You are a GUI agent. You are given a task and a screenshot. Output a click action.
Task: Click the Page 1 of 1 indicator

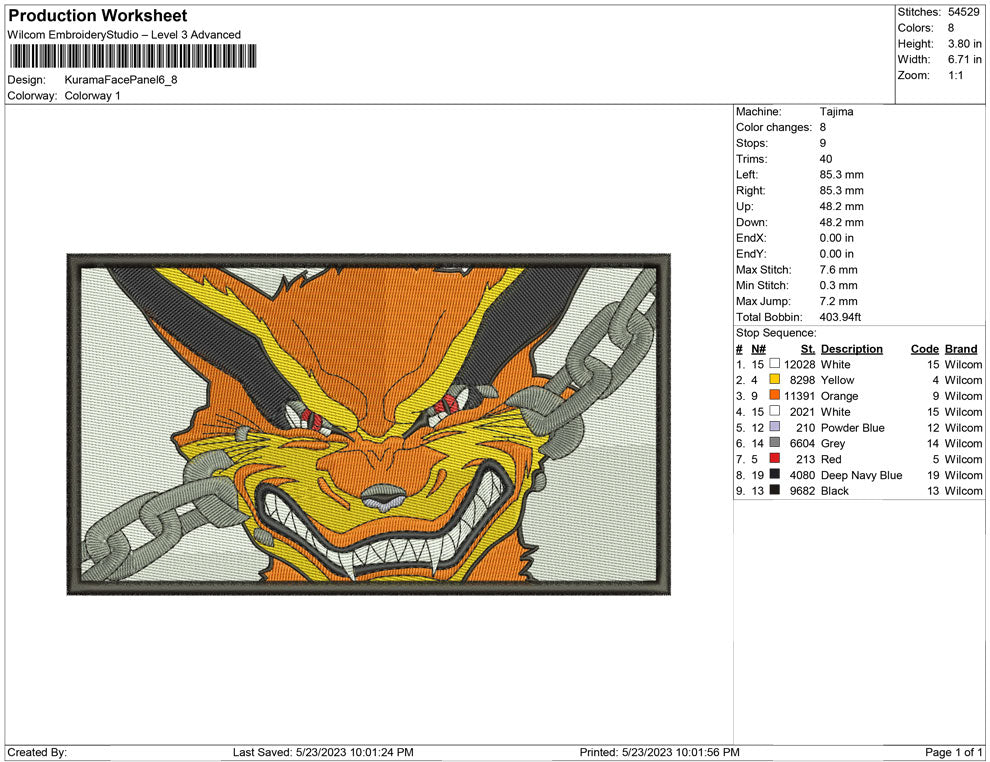click(x=953, y=752)
